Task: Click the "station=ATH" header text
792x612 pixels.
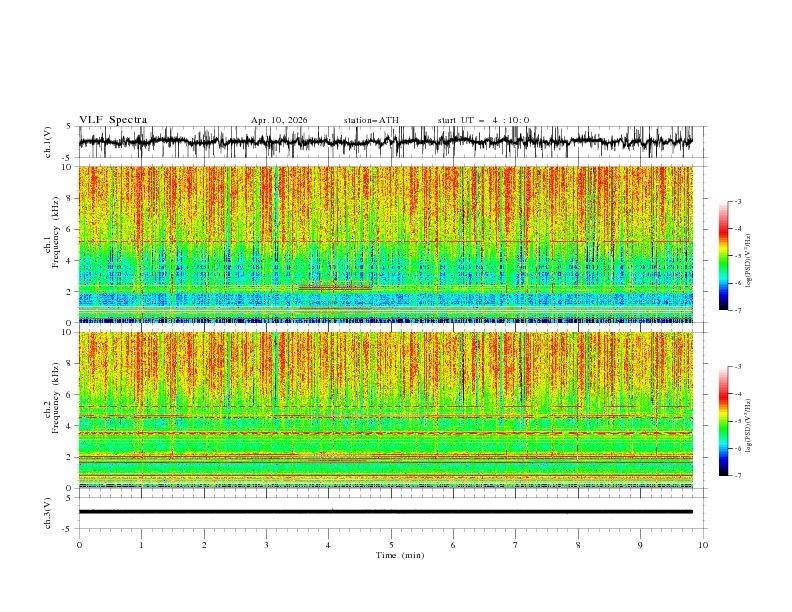Action: click(371, 120)
